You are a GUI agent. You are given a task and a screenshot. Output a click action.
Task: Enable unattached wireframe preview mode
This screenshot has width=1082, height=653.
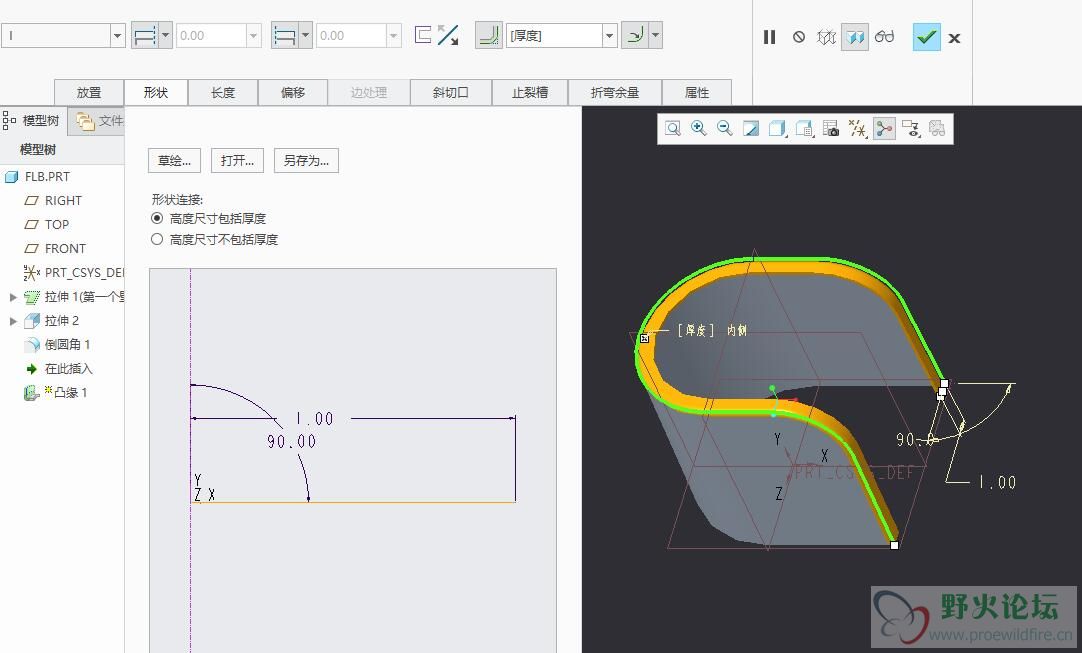pos(826,37)
